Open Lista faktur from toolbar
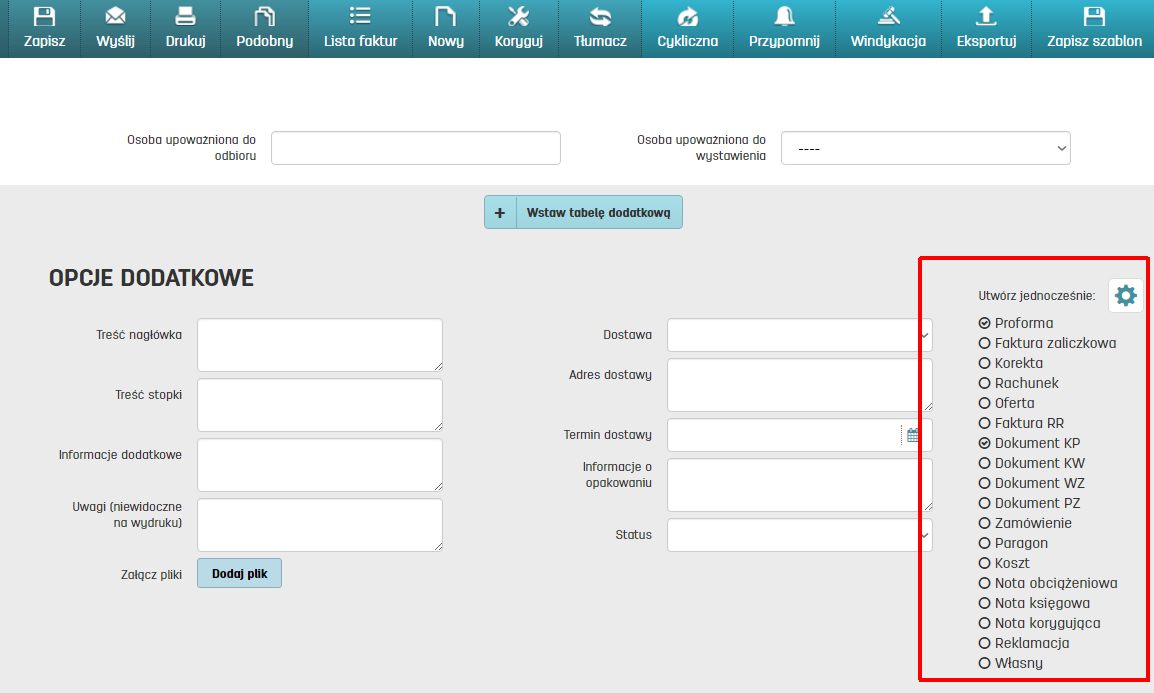The image size is (1154, 693). pos(360,28)
